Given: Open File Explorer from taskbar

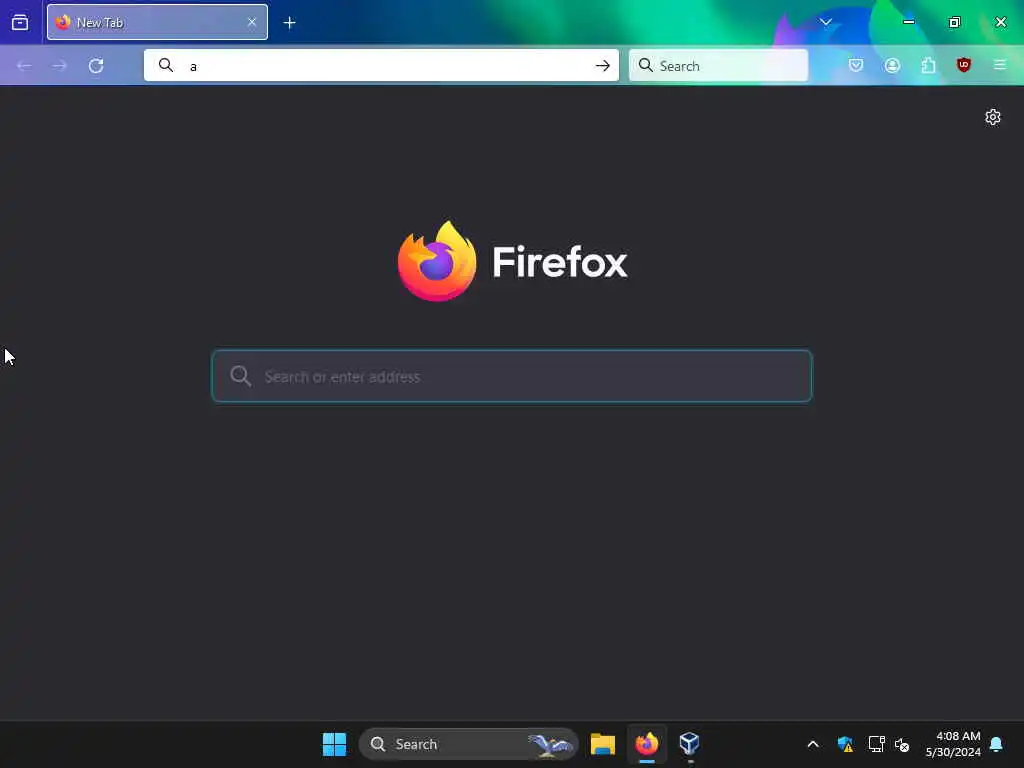Looking at the screenshot, I should 603,744.
